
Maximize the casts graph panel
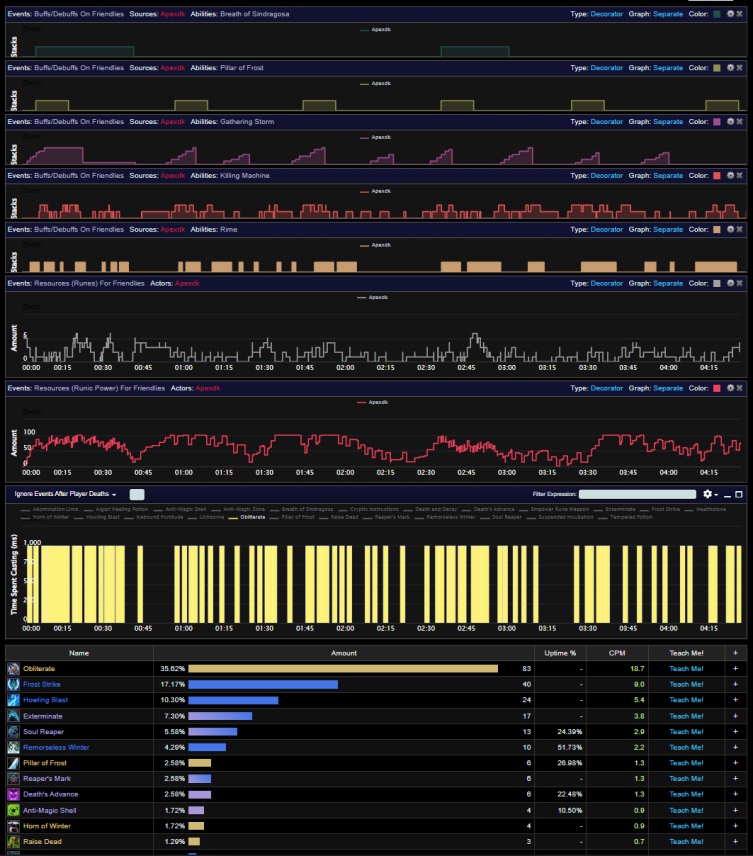coord(739,494)
